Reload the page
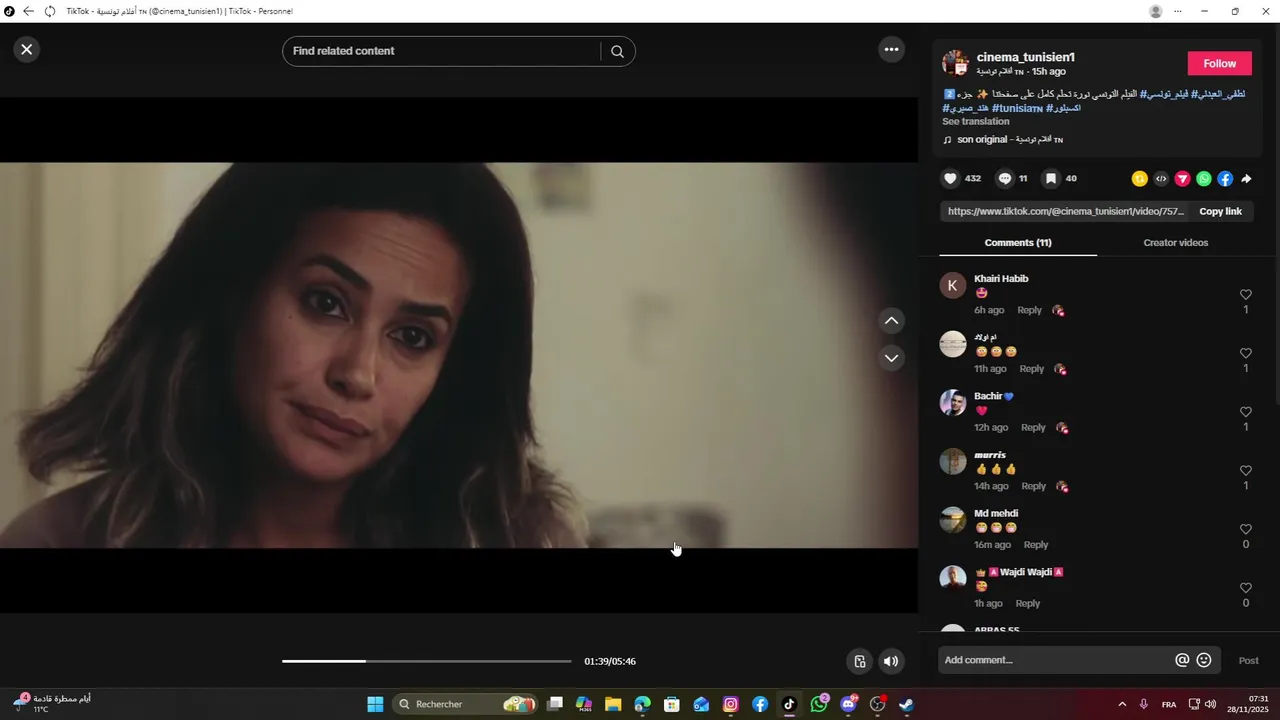 (x=50, y=11)
